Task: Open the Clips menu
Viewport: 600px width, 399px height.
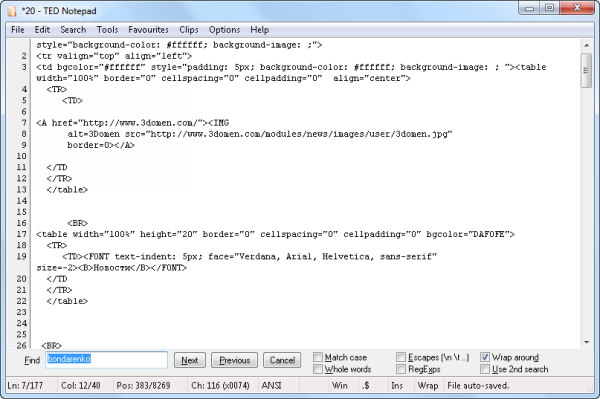Action: [x=189, y=30]
